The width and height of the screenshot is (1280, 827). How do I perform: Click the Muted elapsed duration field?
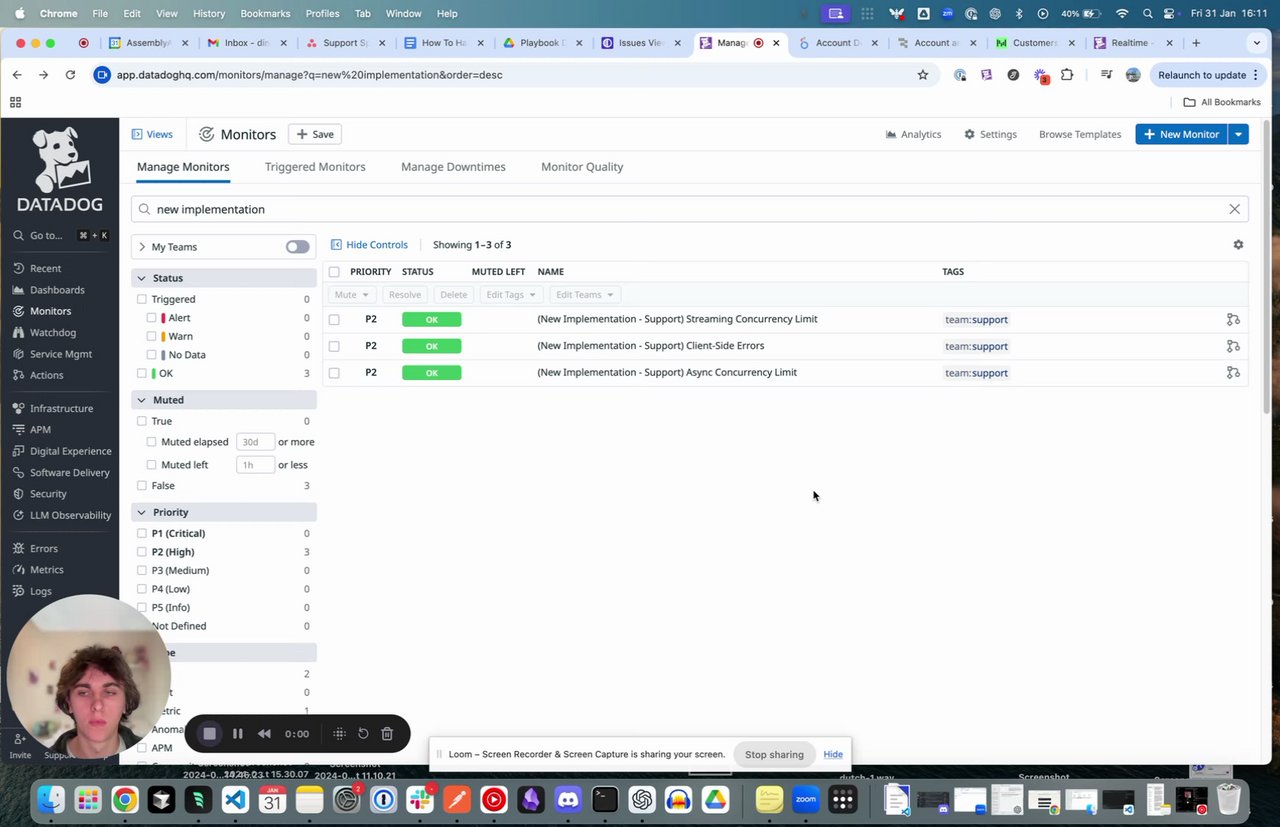255,442
